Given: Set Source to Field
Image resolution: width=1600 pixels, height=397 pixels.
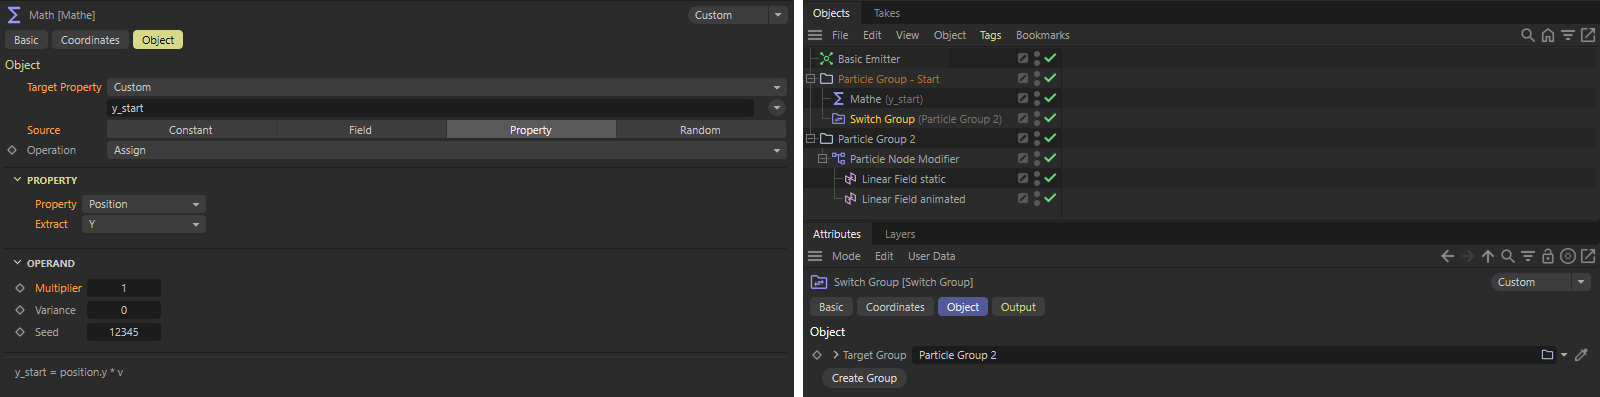Looking at the screenshot, I should [x=361, y=130].
